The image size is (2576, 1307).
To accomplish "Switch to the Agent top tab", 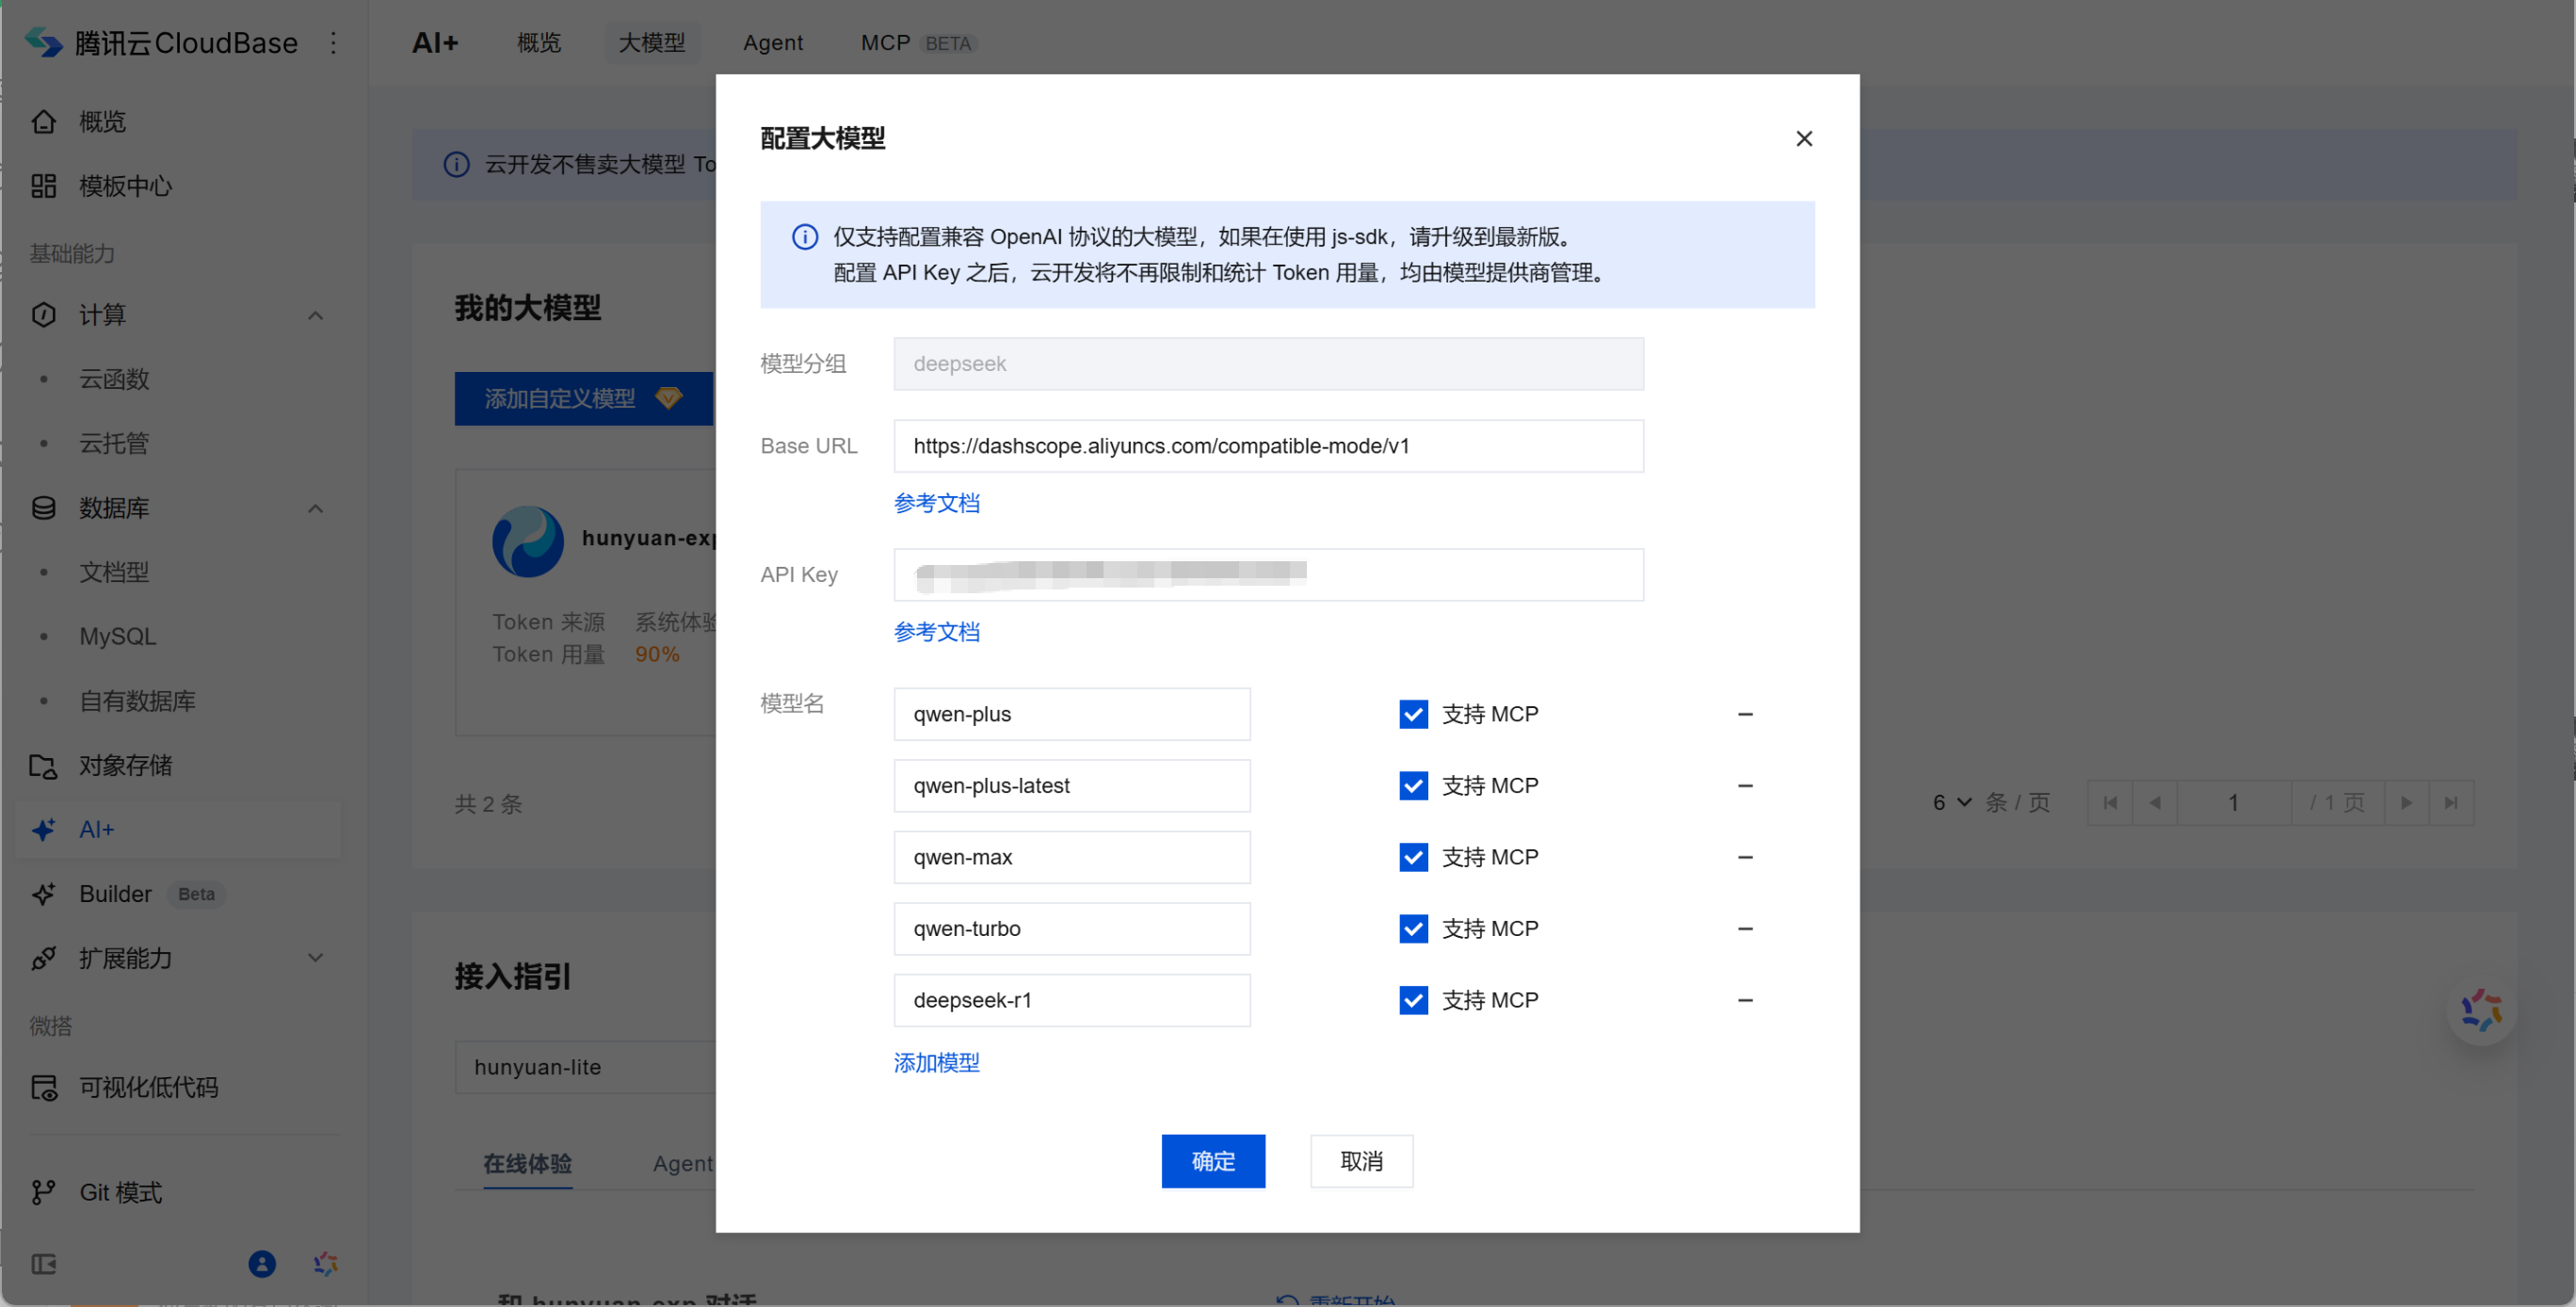I will [773, 43].
